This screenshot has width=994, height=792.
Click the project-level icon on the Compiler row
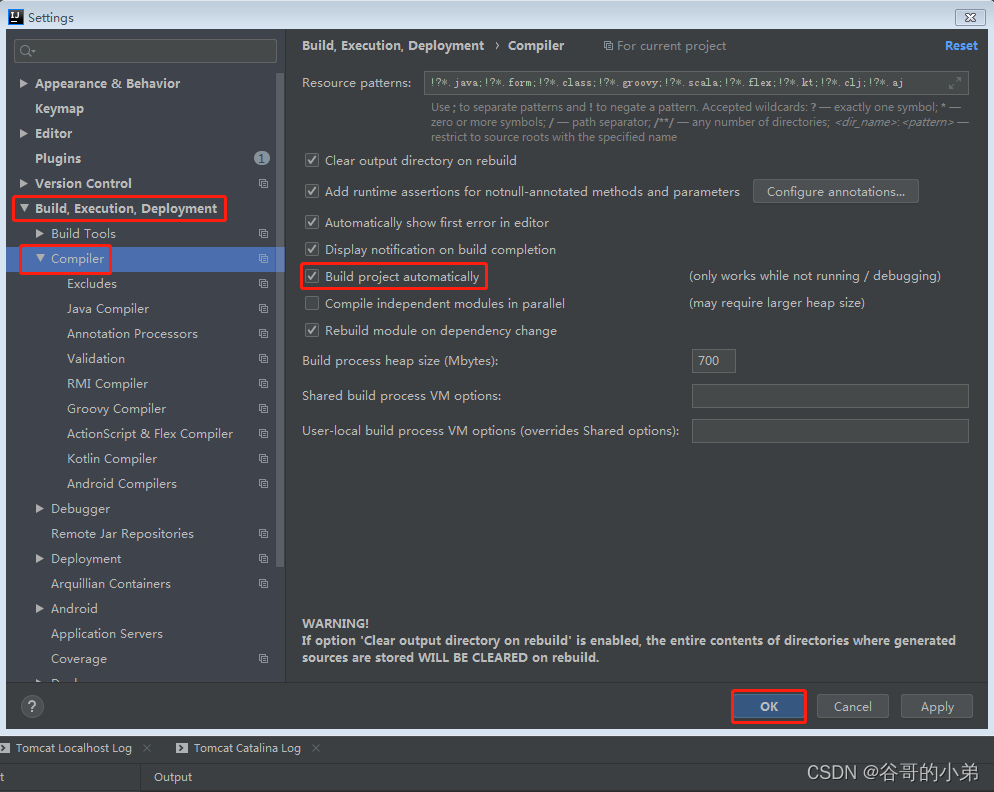tap(264, 259)
